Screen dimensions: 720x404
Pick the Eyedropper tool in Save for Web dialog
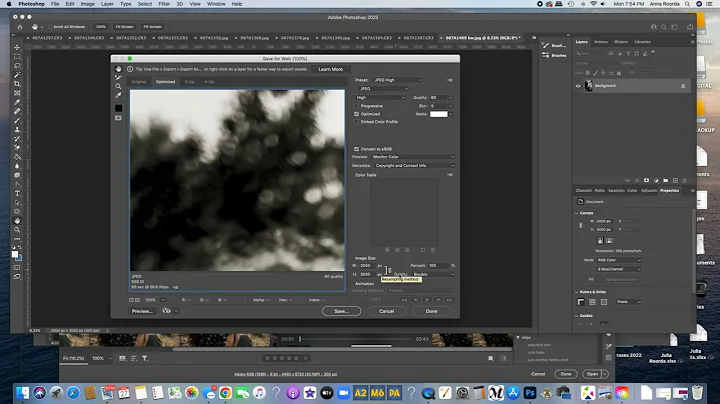point(118,96)
